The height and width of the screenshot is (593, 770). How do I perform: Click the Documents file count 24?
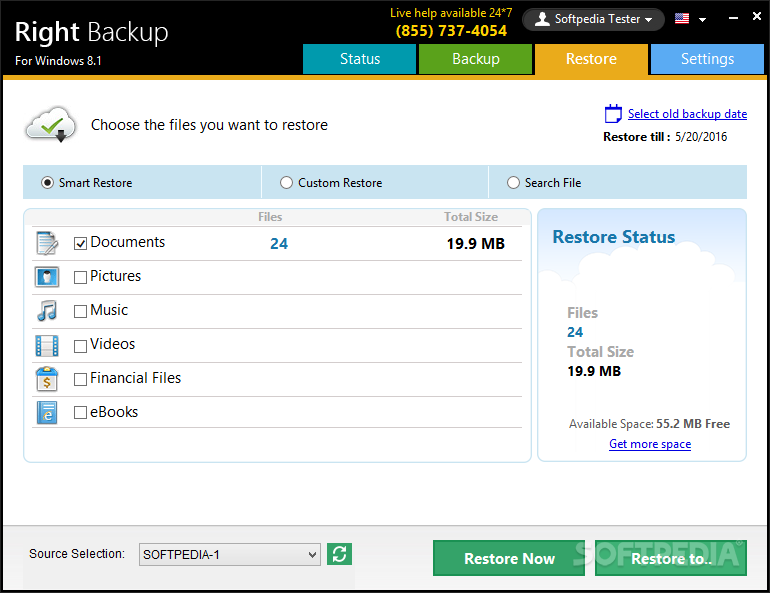coord(279,244)
